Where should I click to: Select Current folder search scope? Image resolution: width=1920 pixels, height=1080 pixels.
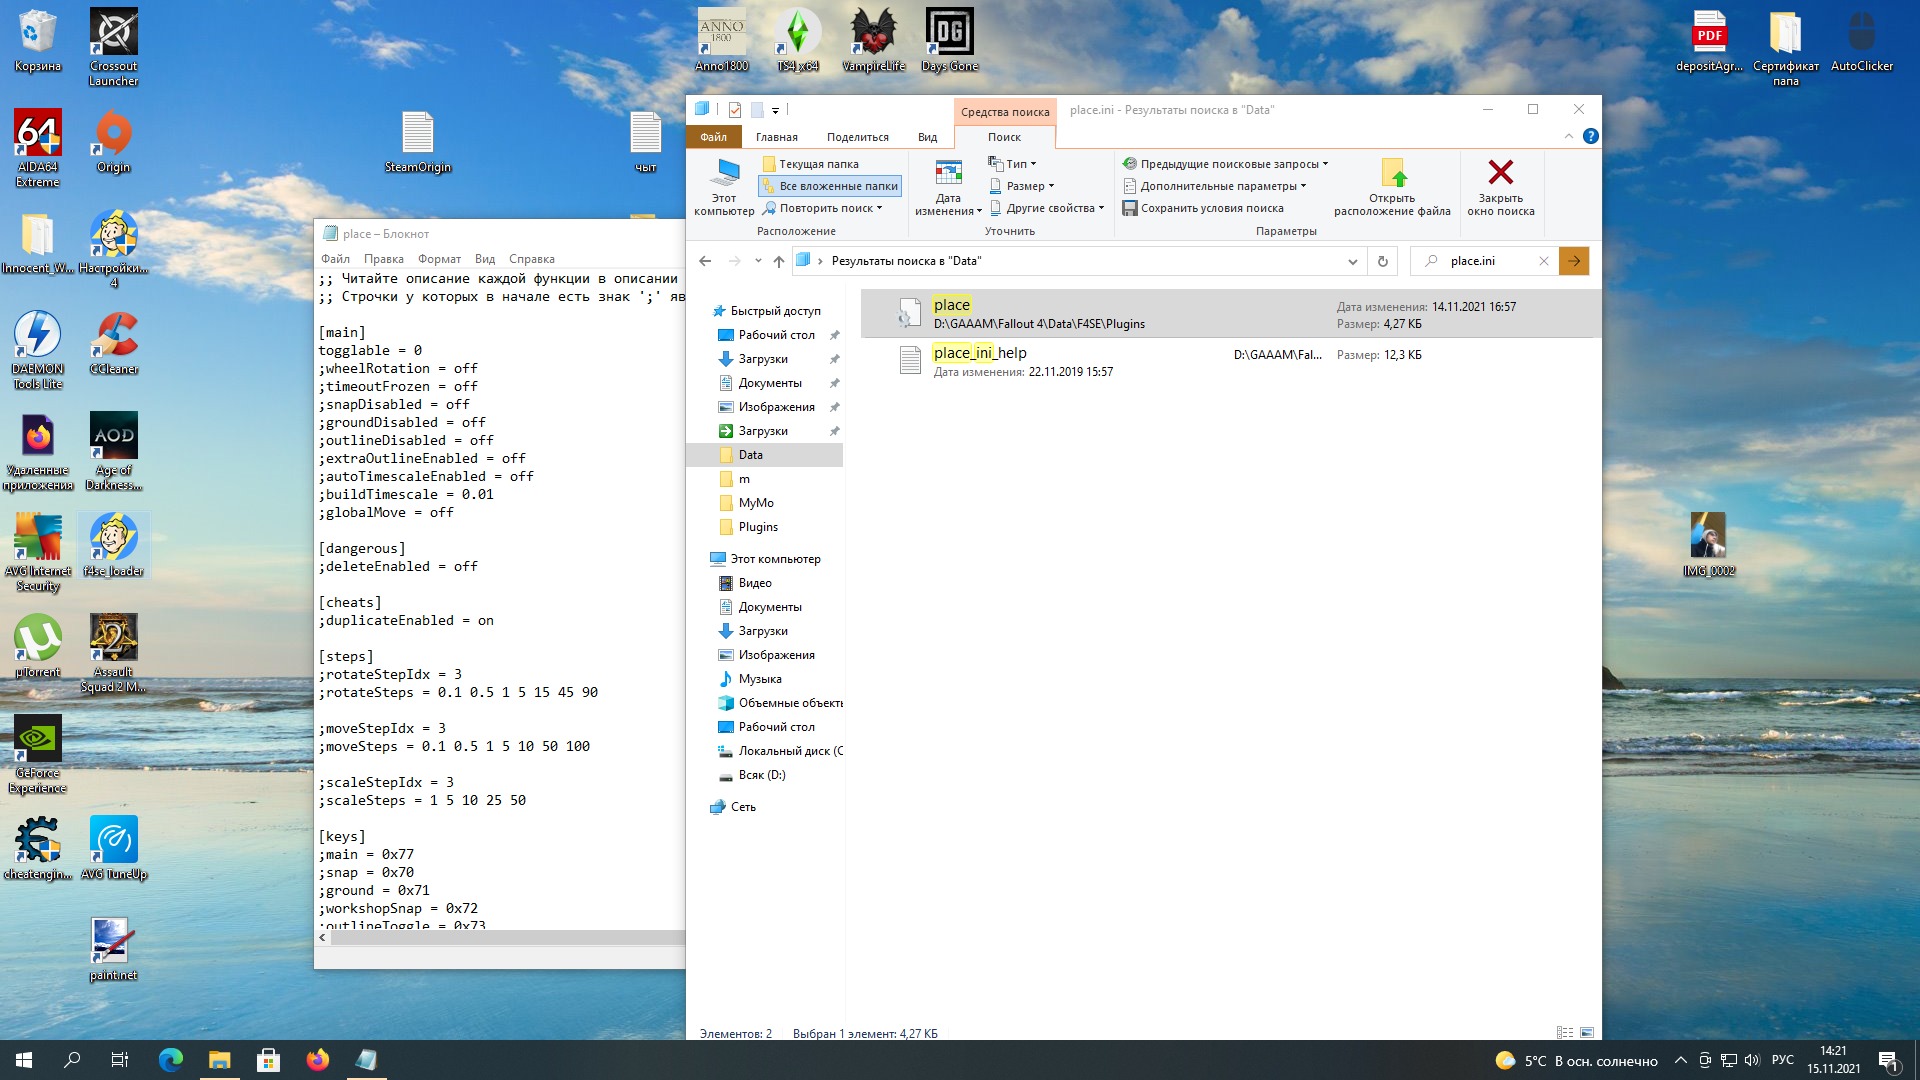(811, 164)
